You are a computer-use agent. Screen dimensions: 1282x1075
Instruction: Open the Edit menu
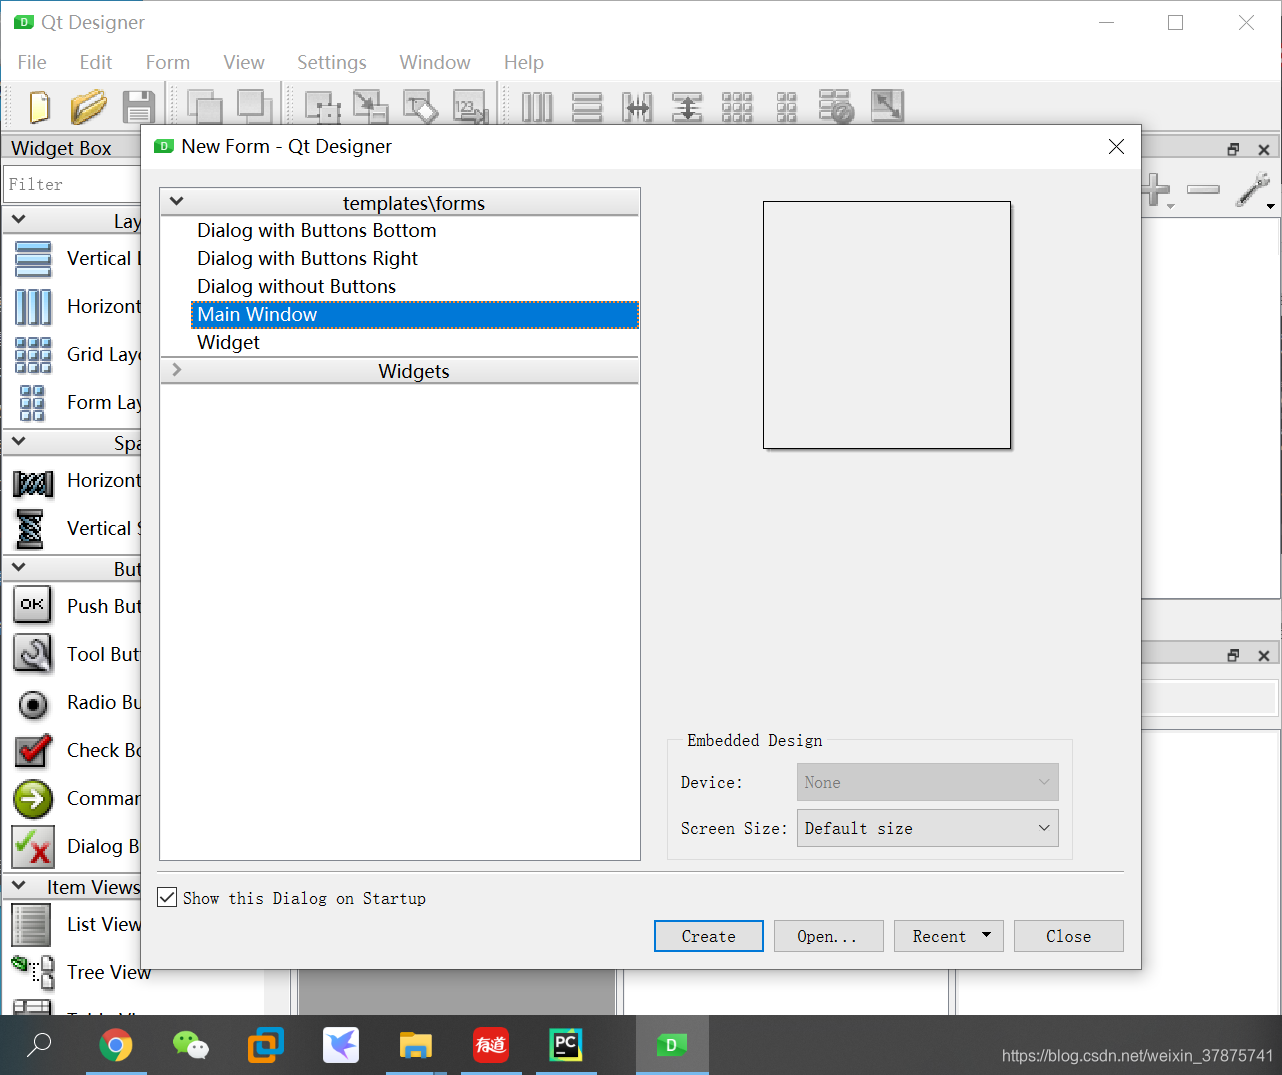coord(96,62)
